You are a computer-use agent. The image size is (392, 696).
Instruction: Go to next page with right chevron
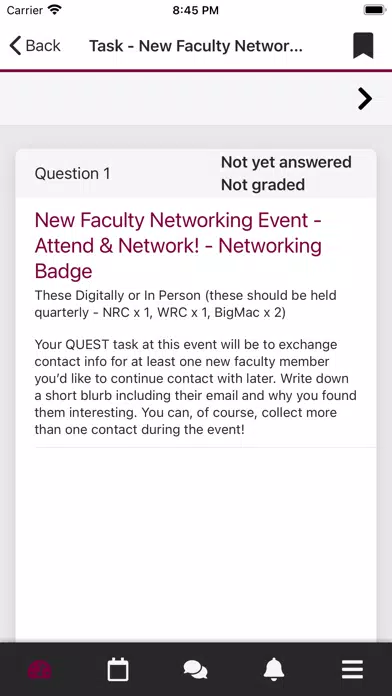pos(365,99)
